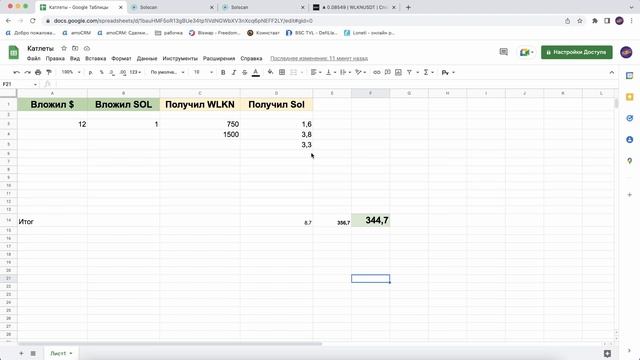Print the spreadsheet via printer icon
This screenshot has width=640, height=360.
[38, 72]
